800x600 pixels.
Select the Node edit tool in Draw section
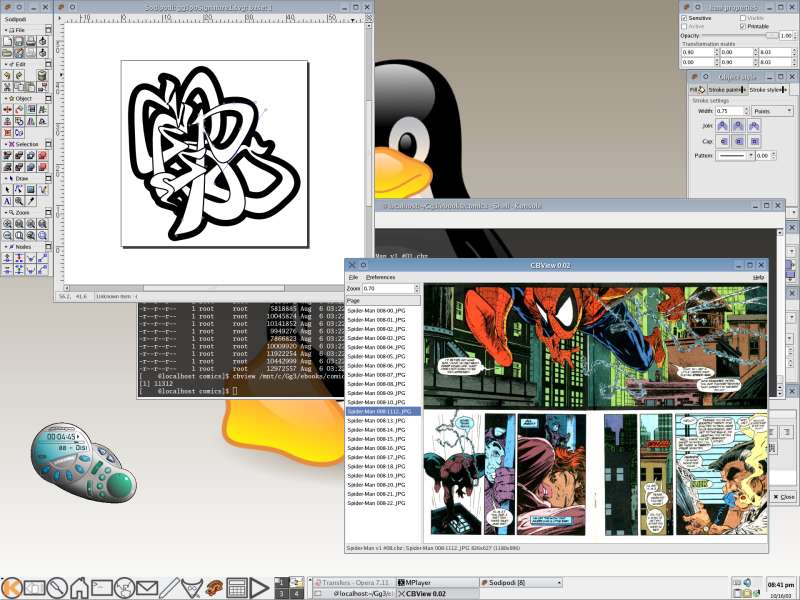click(x=18, y=189)
